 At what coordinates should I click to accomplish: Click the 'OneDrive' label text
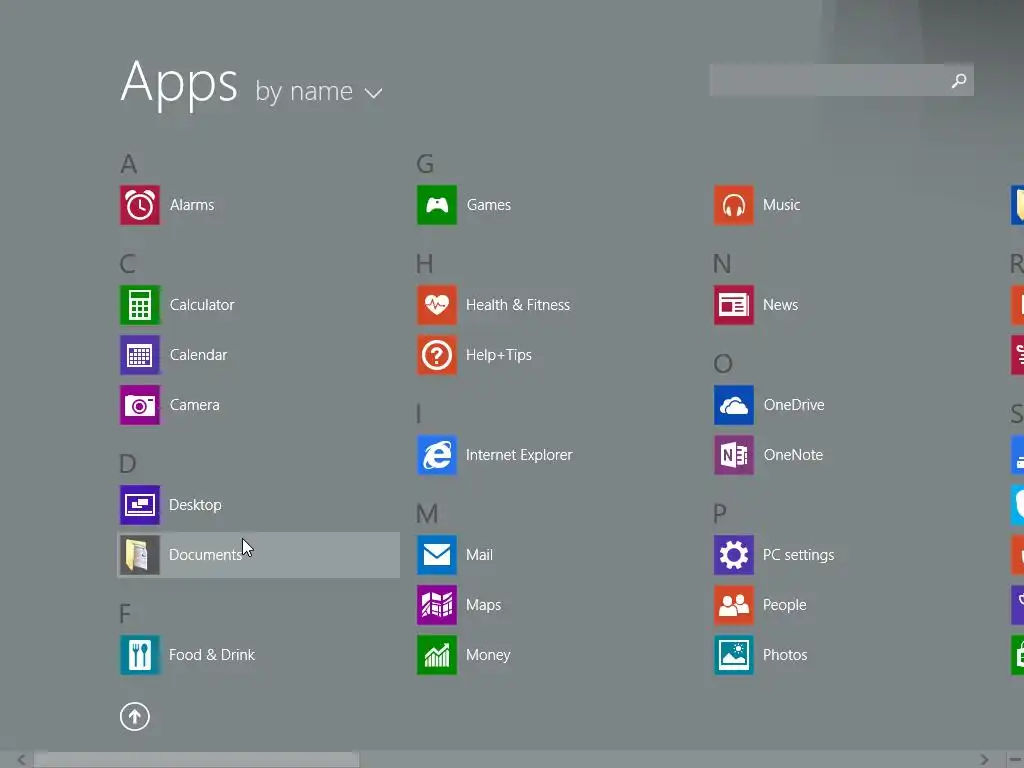click(x=794, y=405)
